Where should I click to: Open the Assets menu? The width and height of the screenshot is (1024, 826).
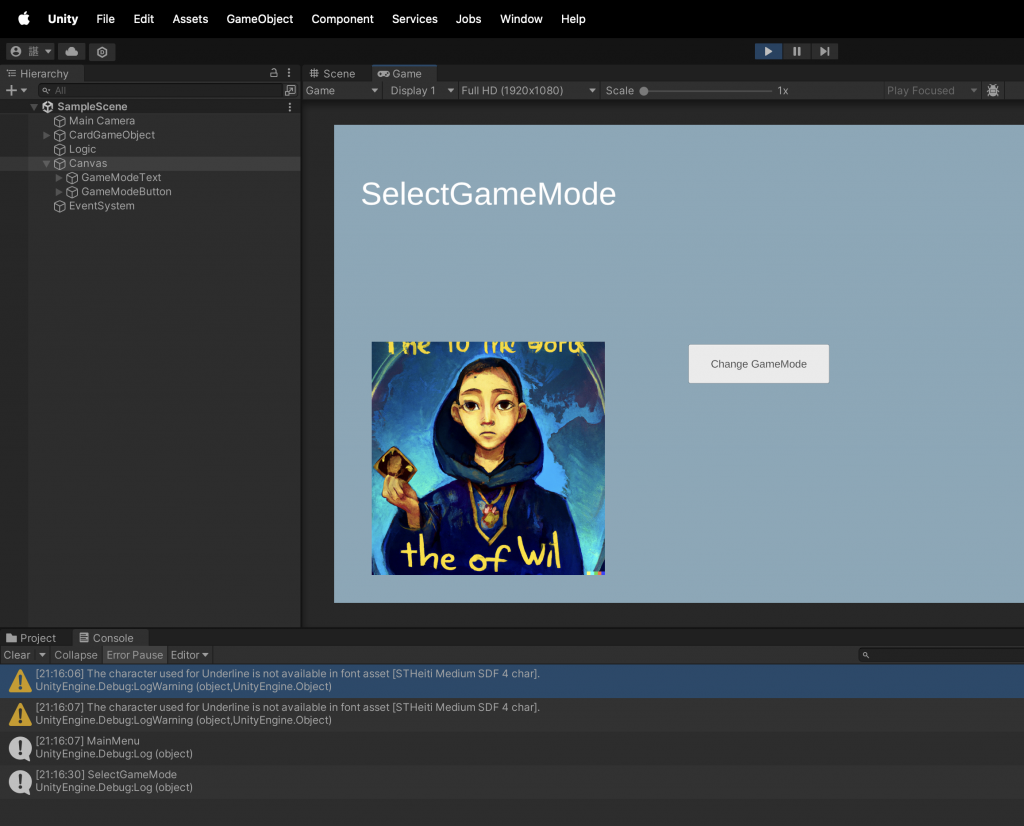click(x=190, y=19)
